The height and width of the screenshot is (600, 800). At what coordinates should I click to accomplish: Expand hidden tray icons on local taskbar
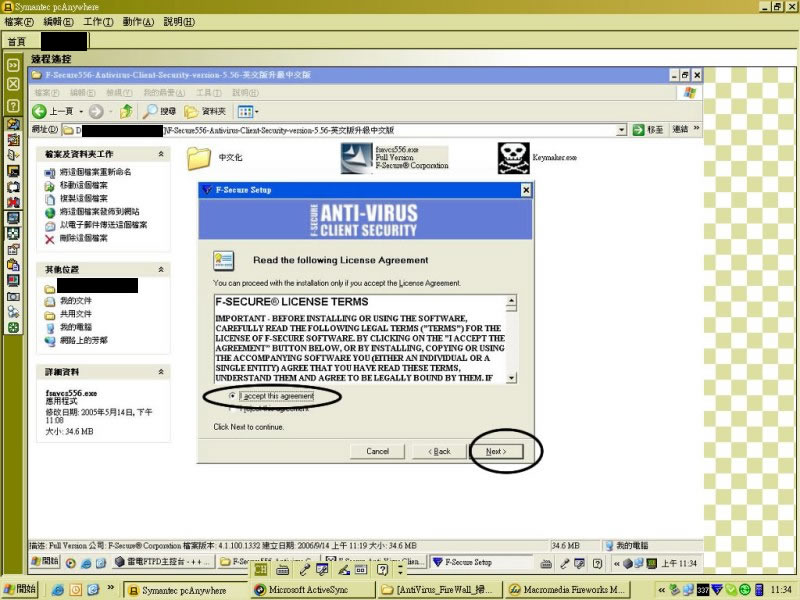pyautogui.click(x=661, y=590)
